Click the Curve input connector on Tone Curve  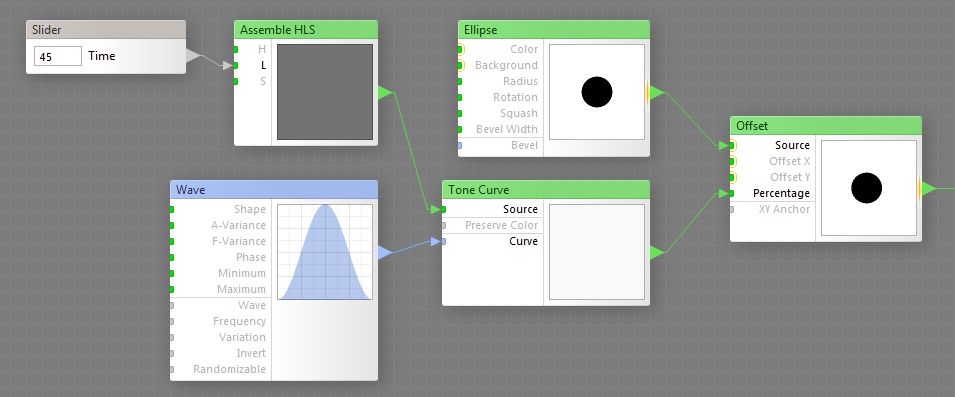(x=444, y=241)
